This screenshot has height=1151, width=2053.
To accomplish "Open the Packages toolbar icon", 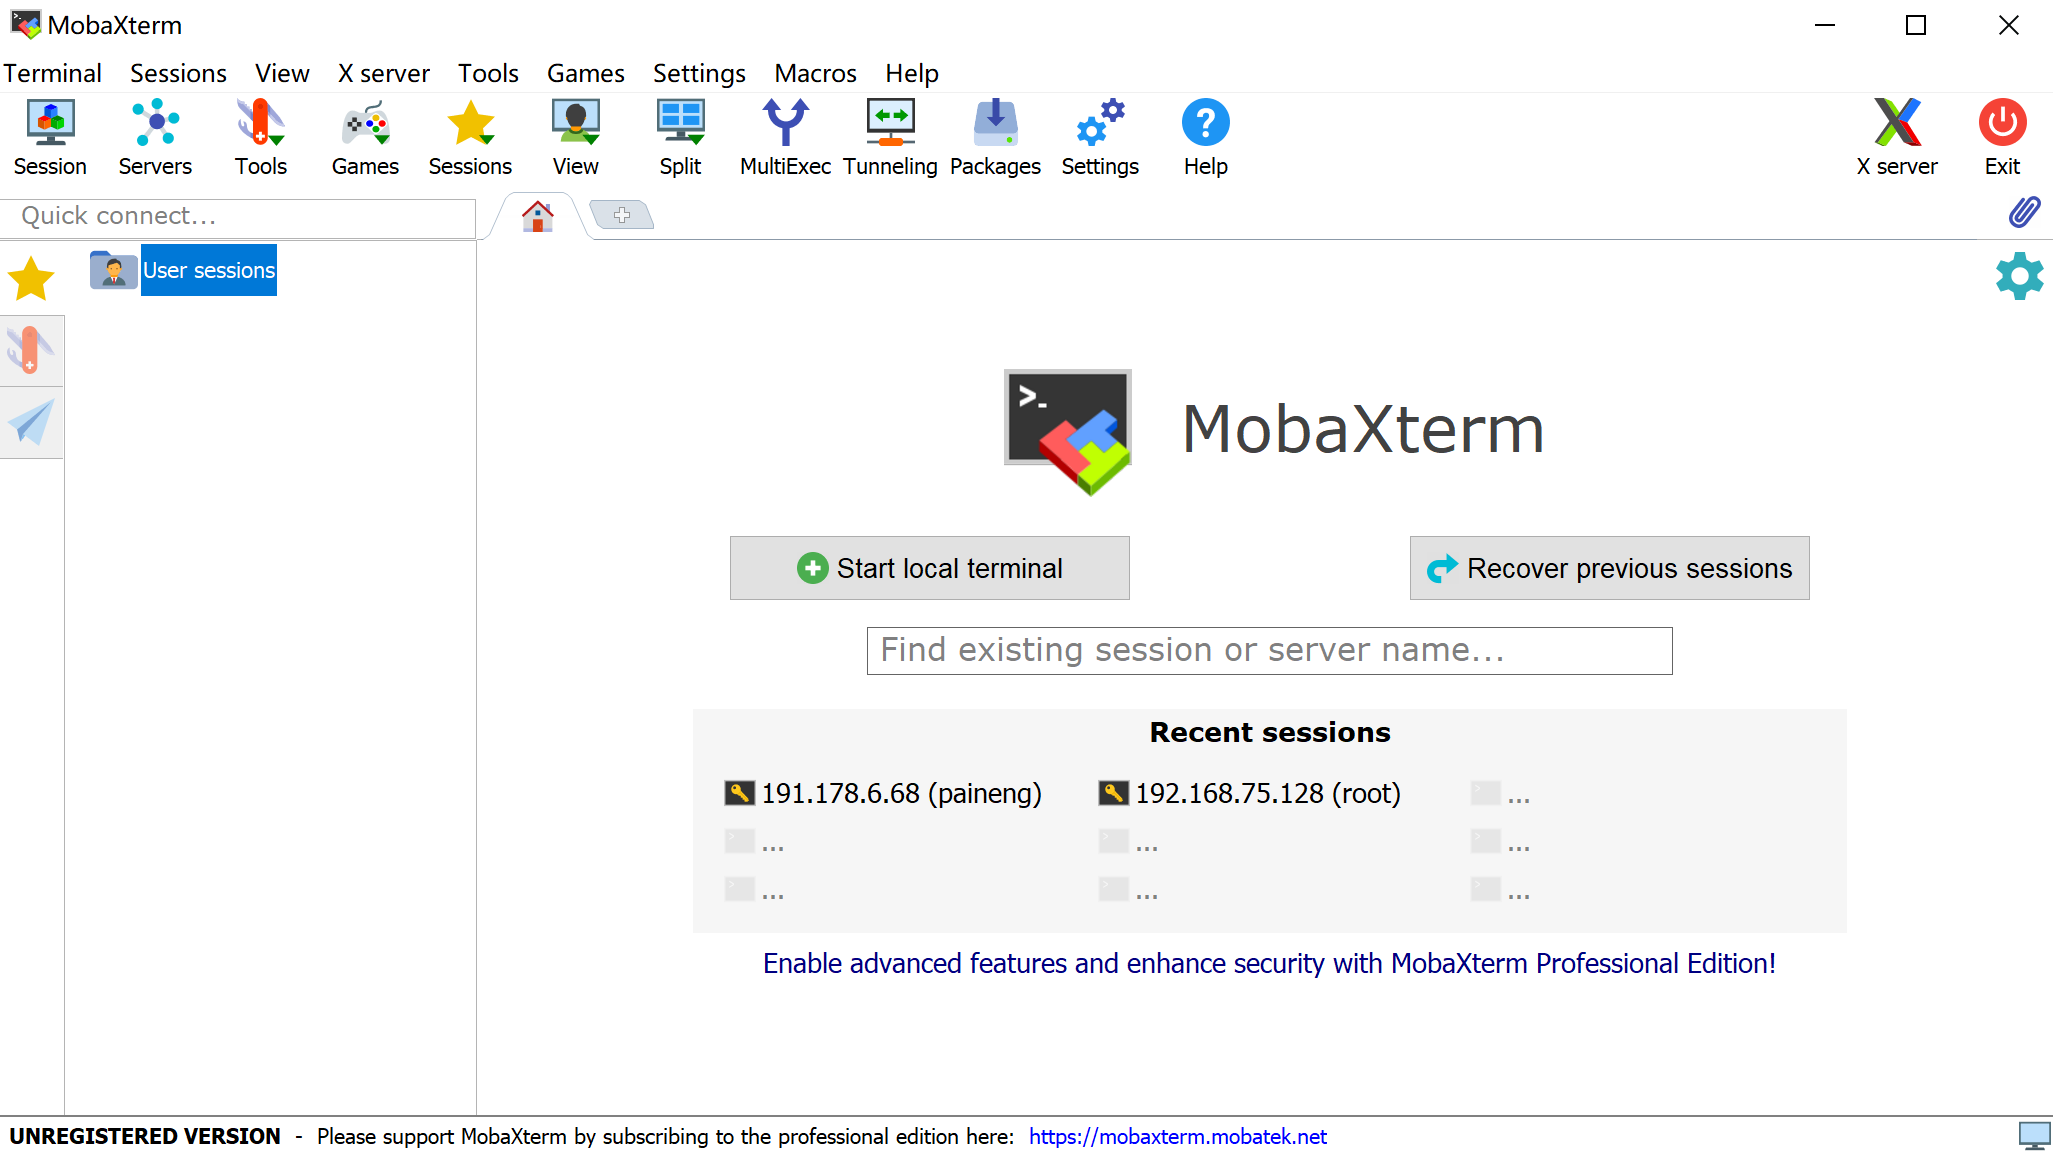I will point(995,138).
